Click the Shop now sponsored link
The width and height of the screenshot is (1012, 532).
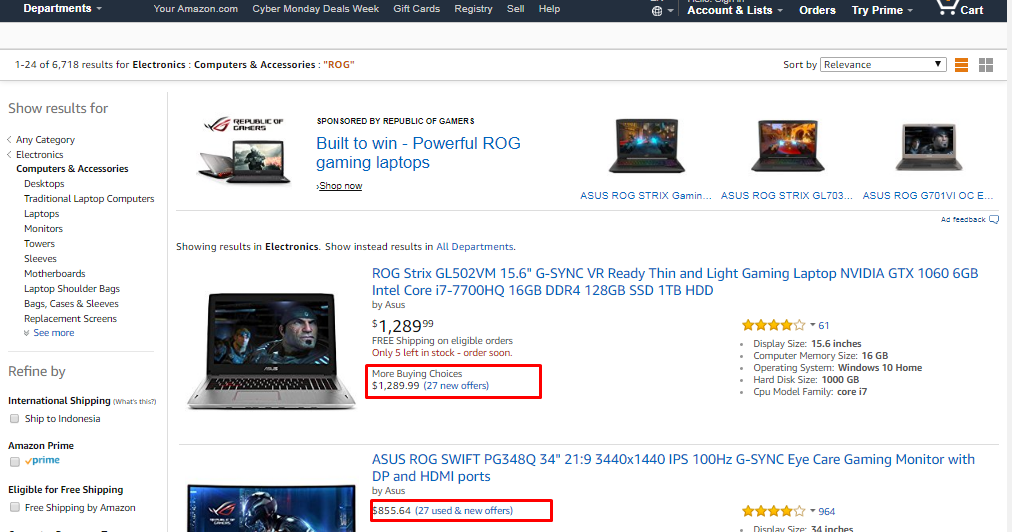point(339,186)
